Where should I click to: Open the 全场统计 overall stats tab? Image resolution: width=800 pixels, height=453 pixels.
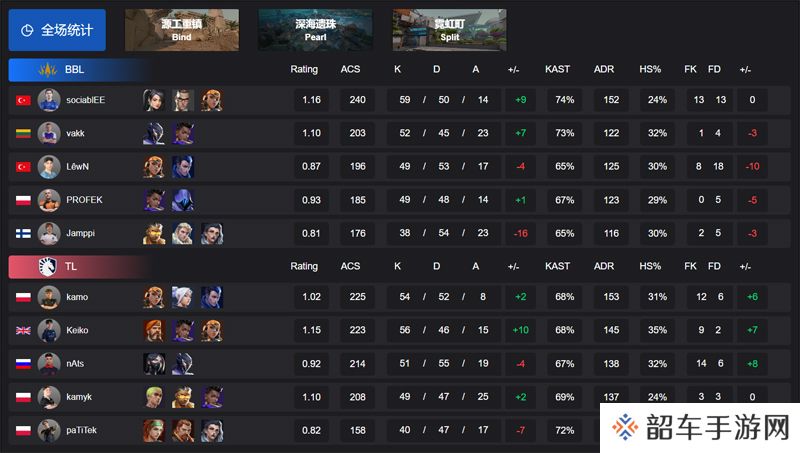[x=57, y=30]
